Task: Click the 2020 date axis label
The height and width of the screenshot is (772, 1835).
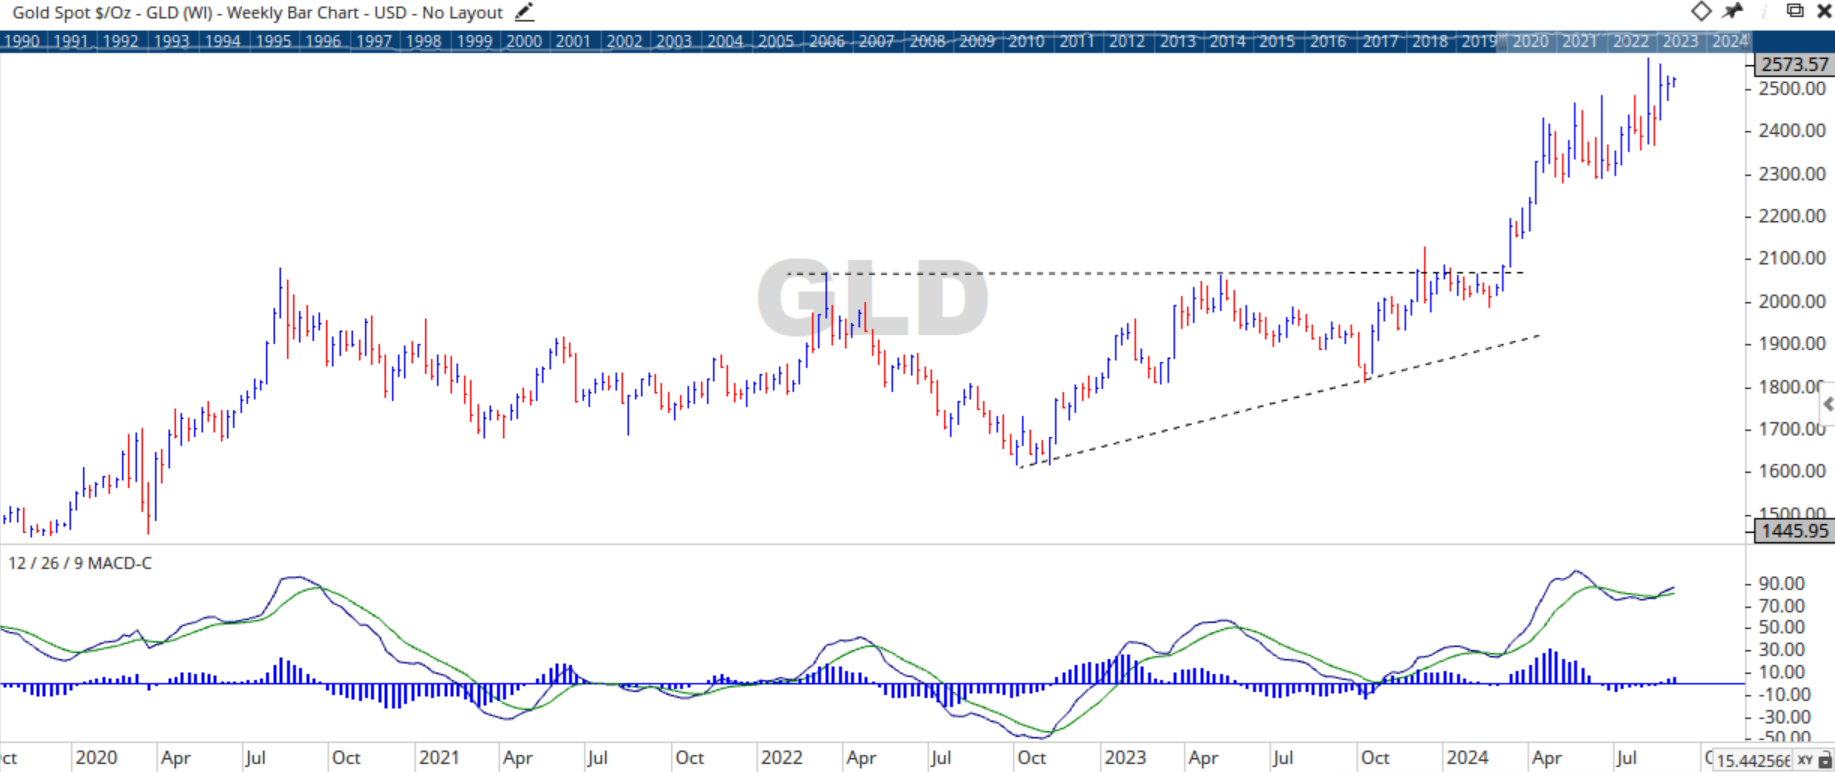Action: click(x=96, y=757)
